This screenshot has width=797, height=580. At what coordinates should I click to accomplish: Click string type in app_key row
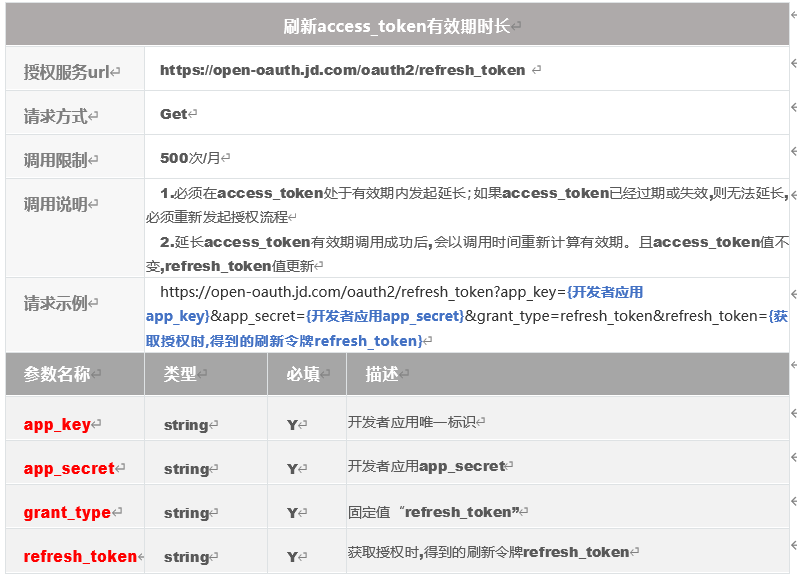[186, 425]
